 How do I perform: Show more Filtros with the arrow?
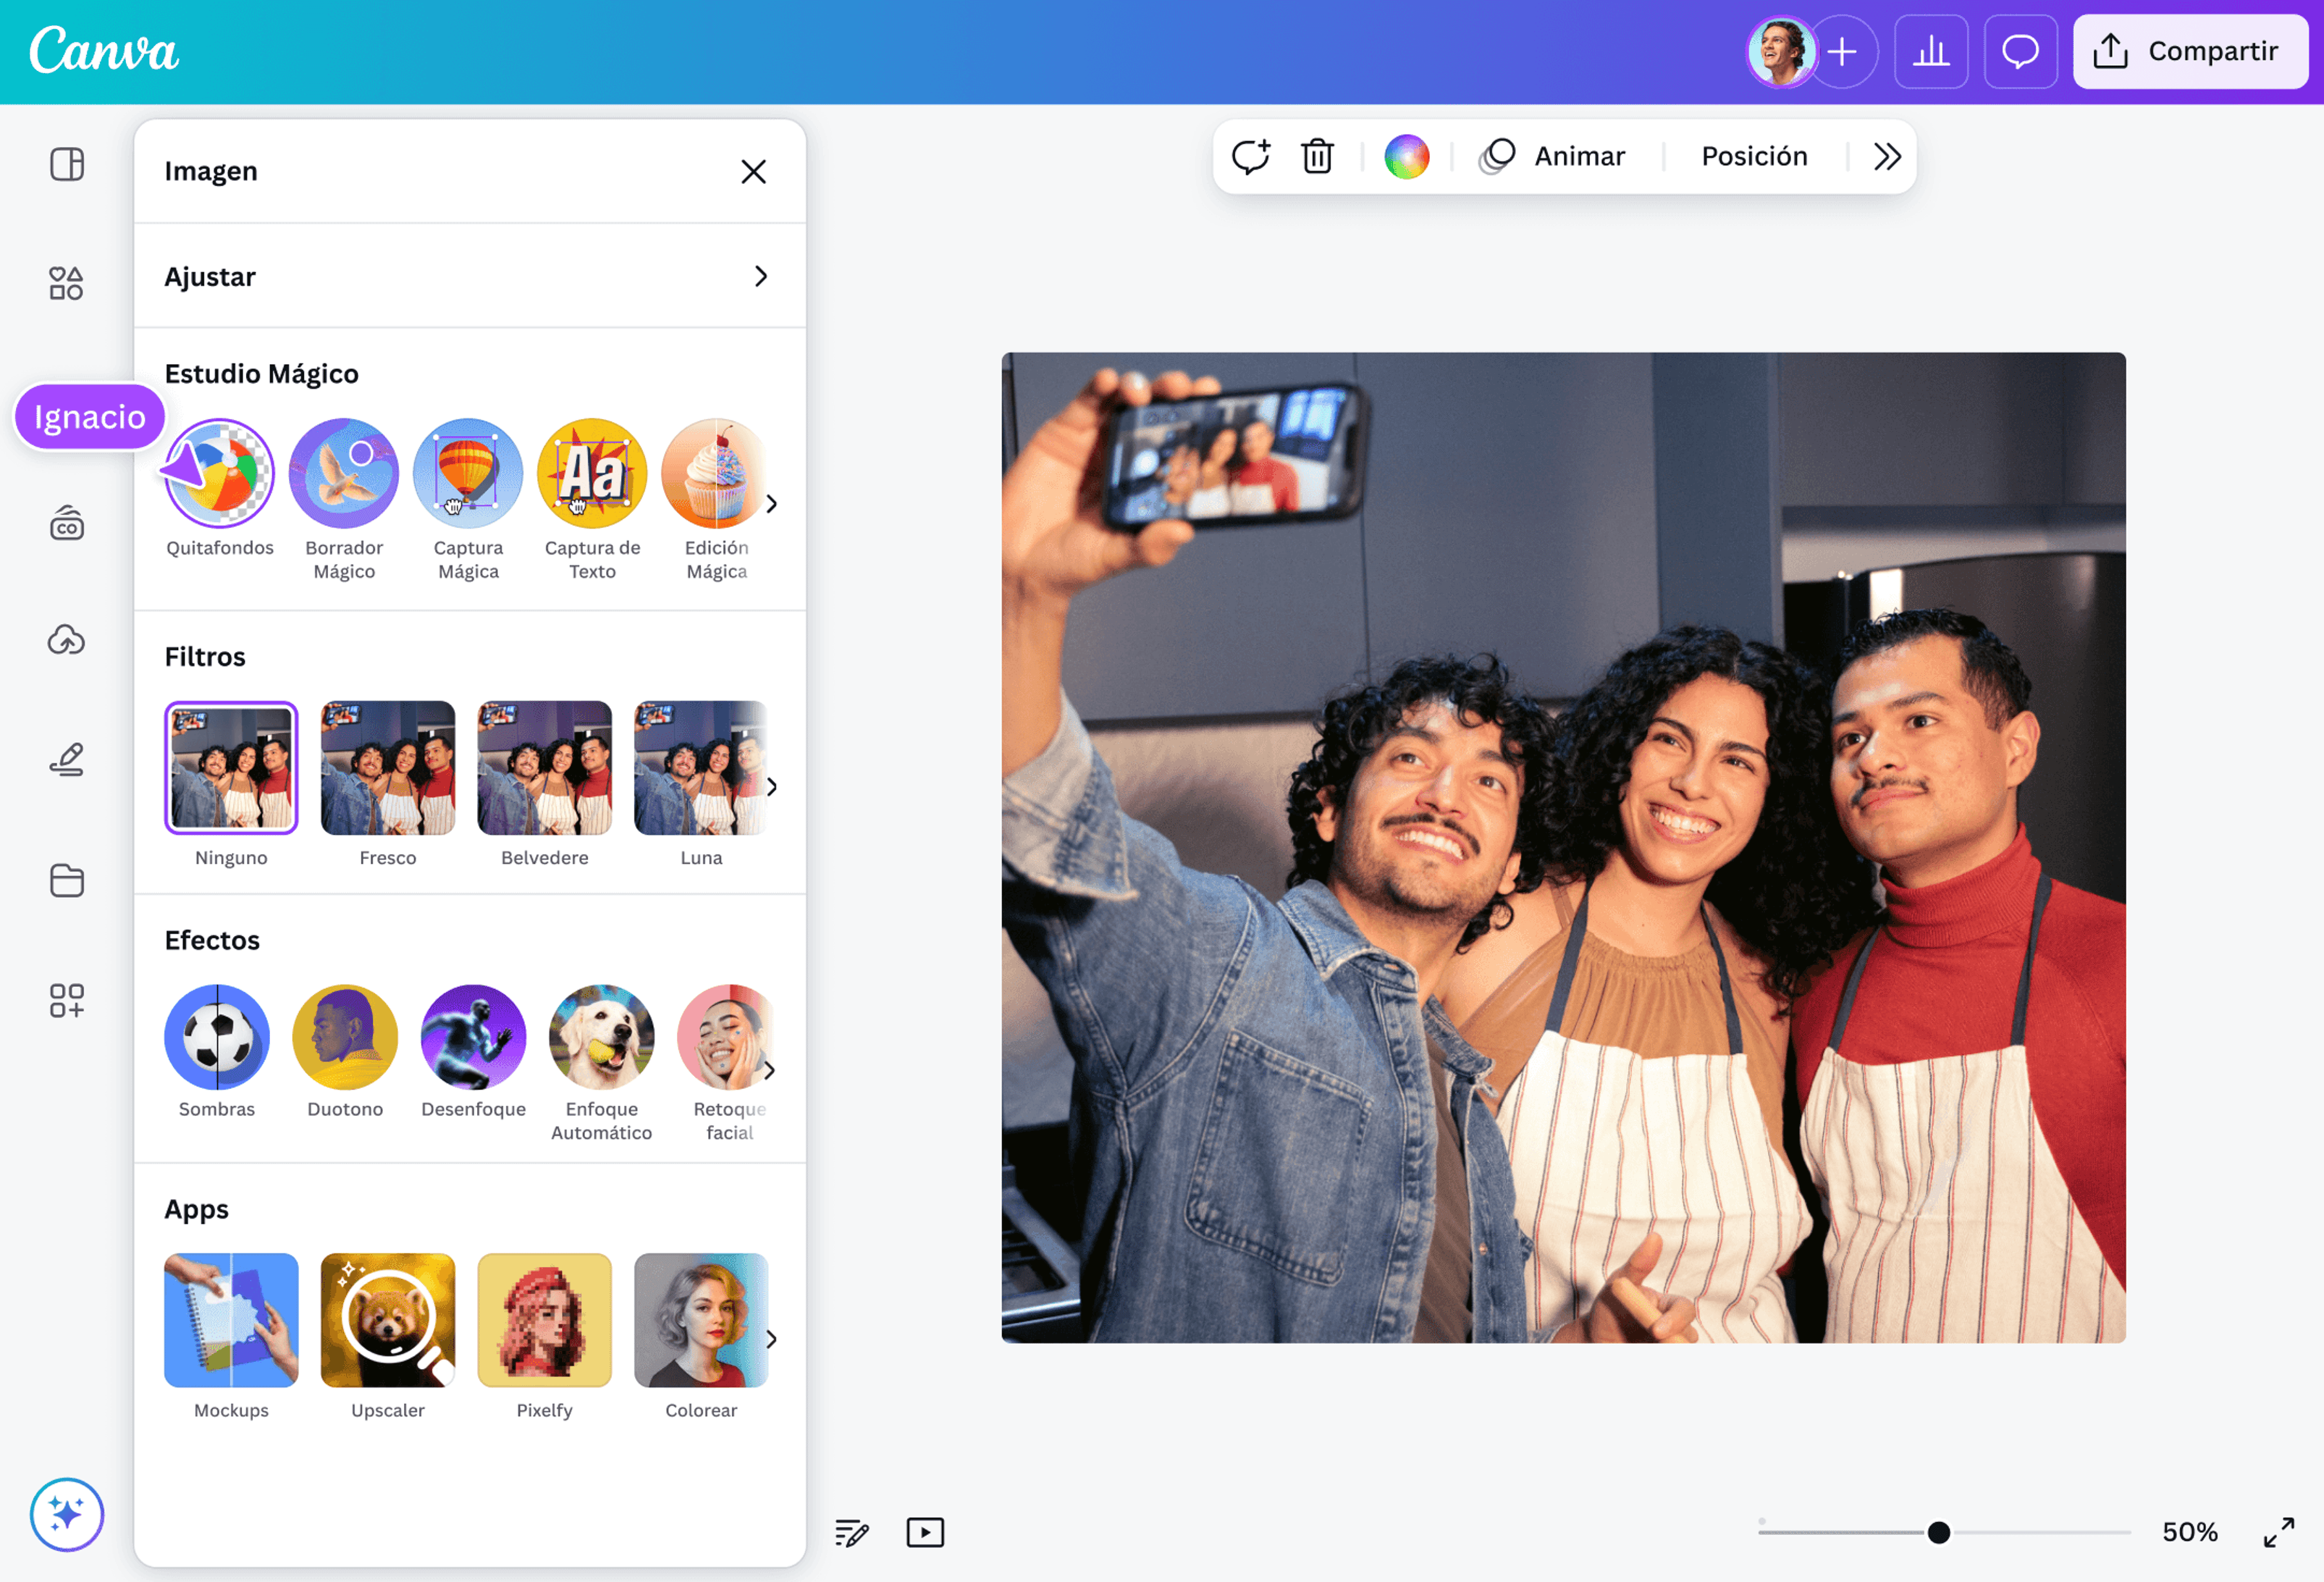tap(771, 786)
